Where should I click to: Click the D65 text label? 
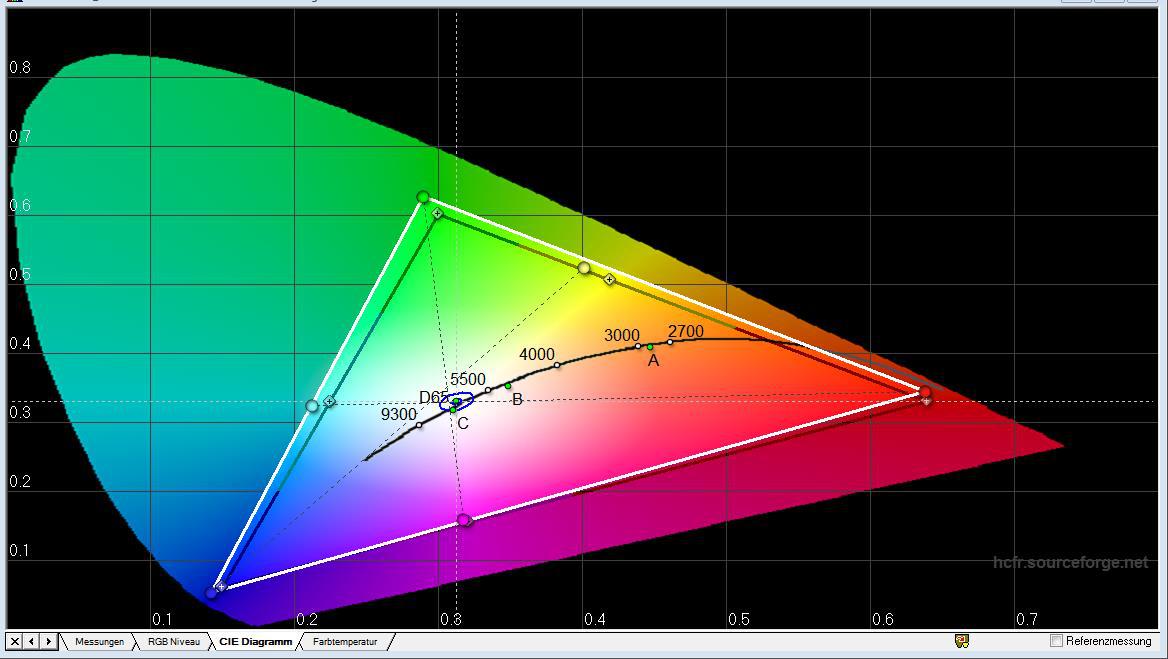point(434,398)
